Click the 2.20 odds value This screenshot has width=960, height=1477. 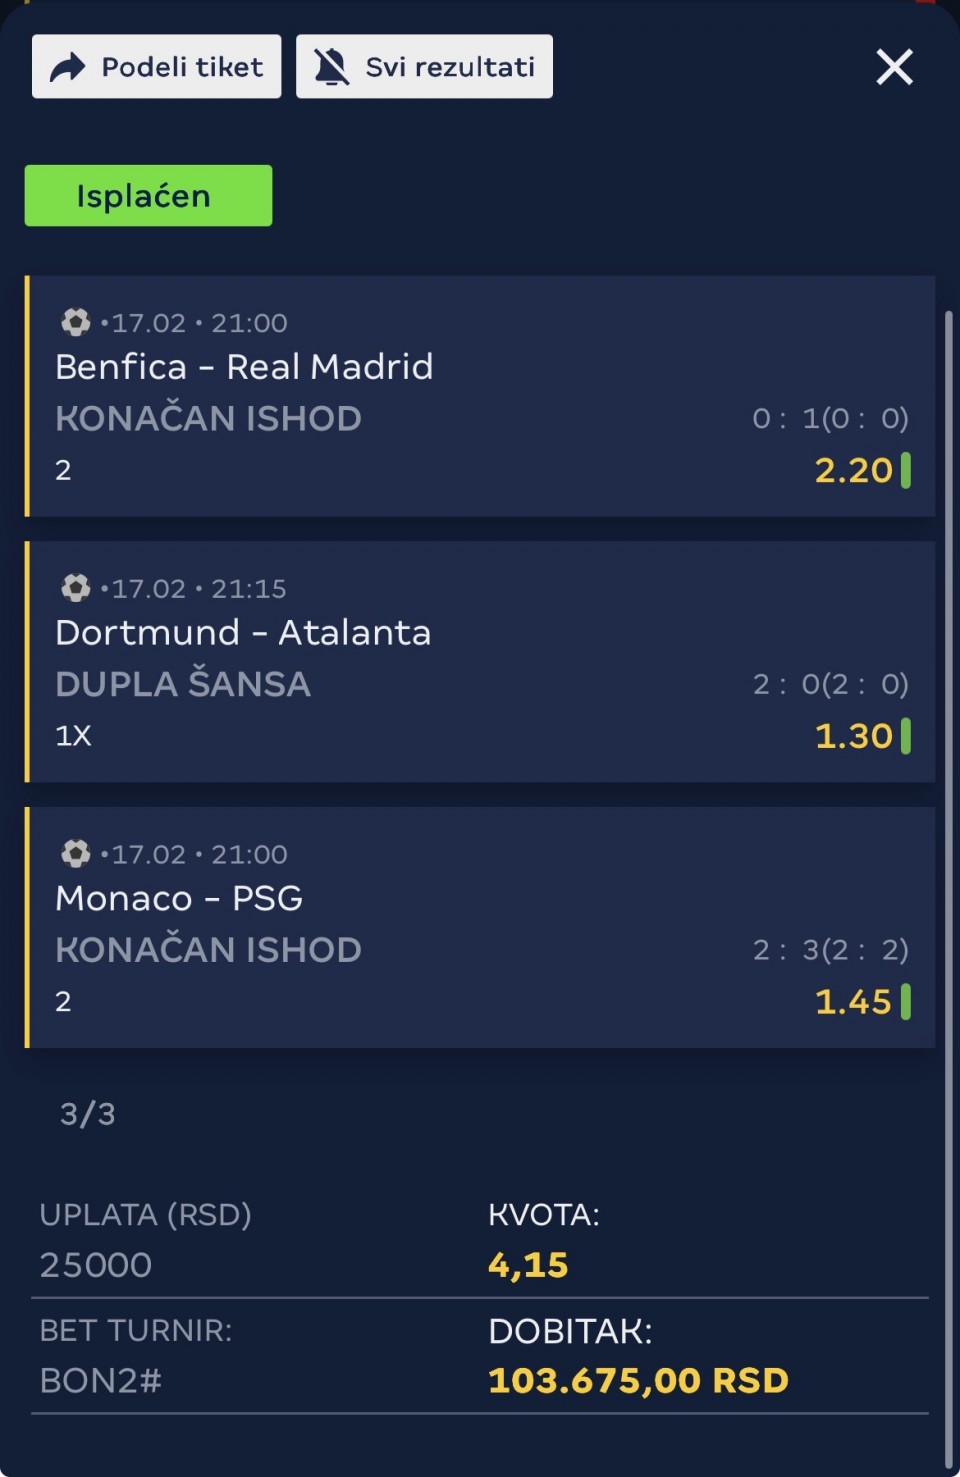coord(853,470)
